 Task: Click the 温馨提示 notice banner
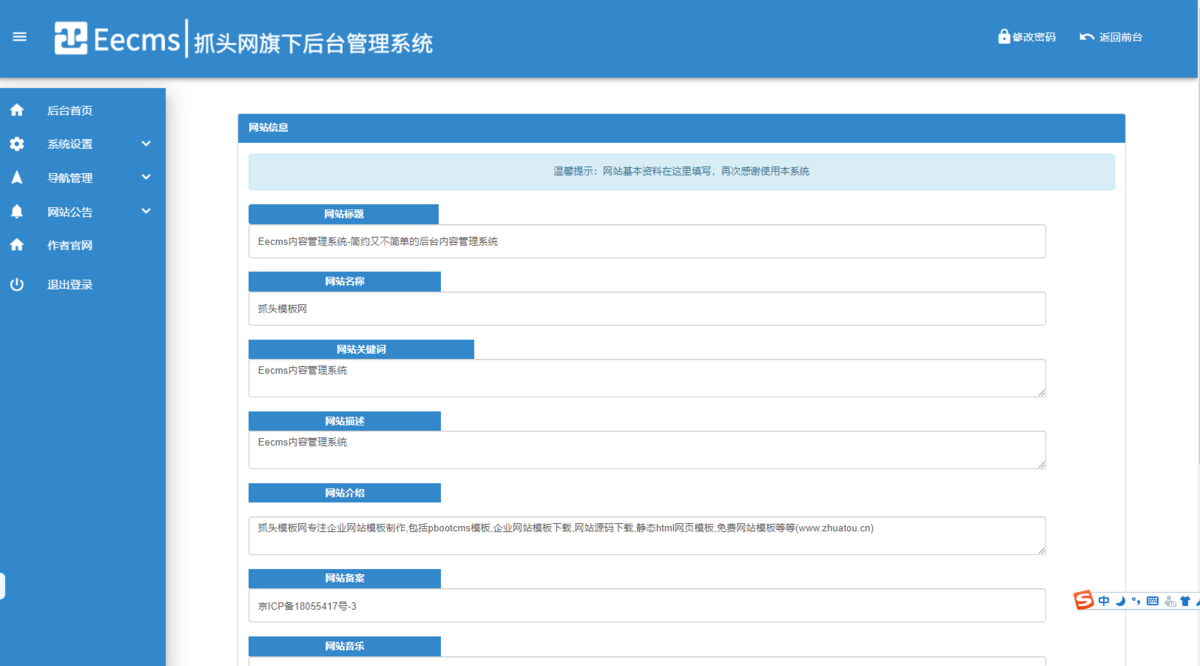(681, 172)
